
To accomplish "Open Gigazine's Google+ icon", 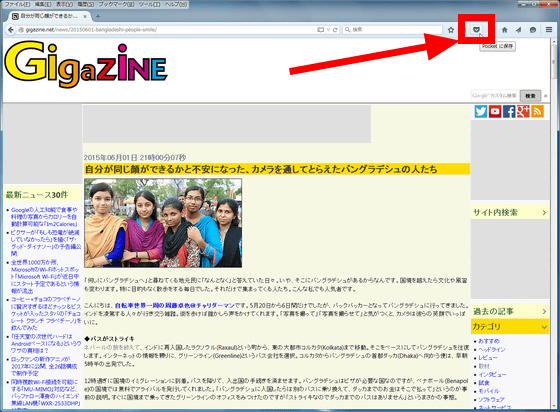I will pos(523,111).
